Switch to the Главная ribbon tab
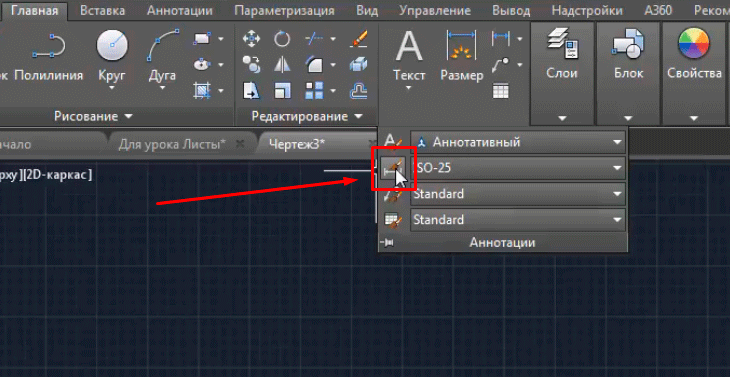The height and width of the screenshot is (377, 730). 34,10
